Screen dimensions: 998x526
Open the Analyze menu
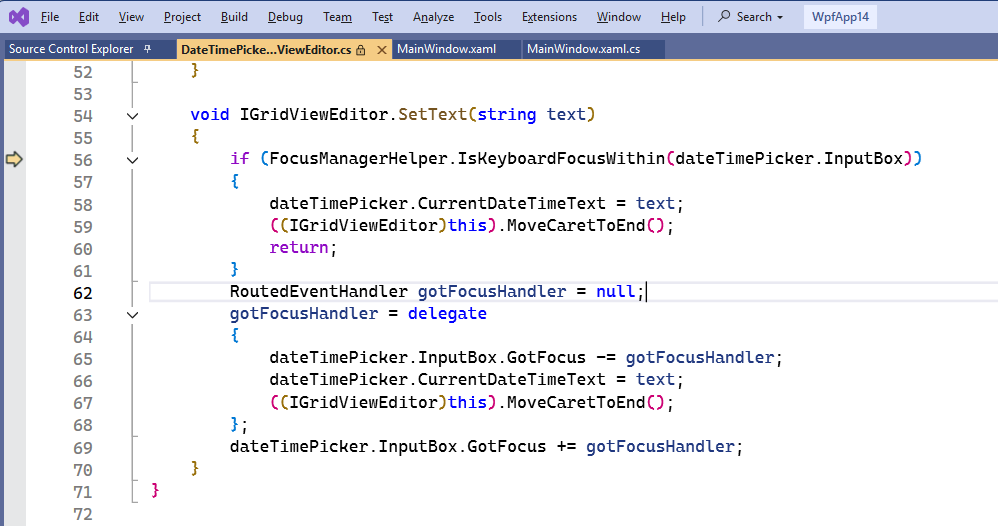point(433,17)
